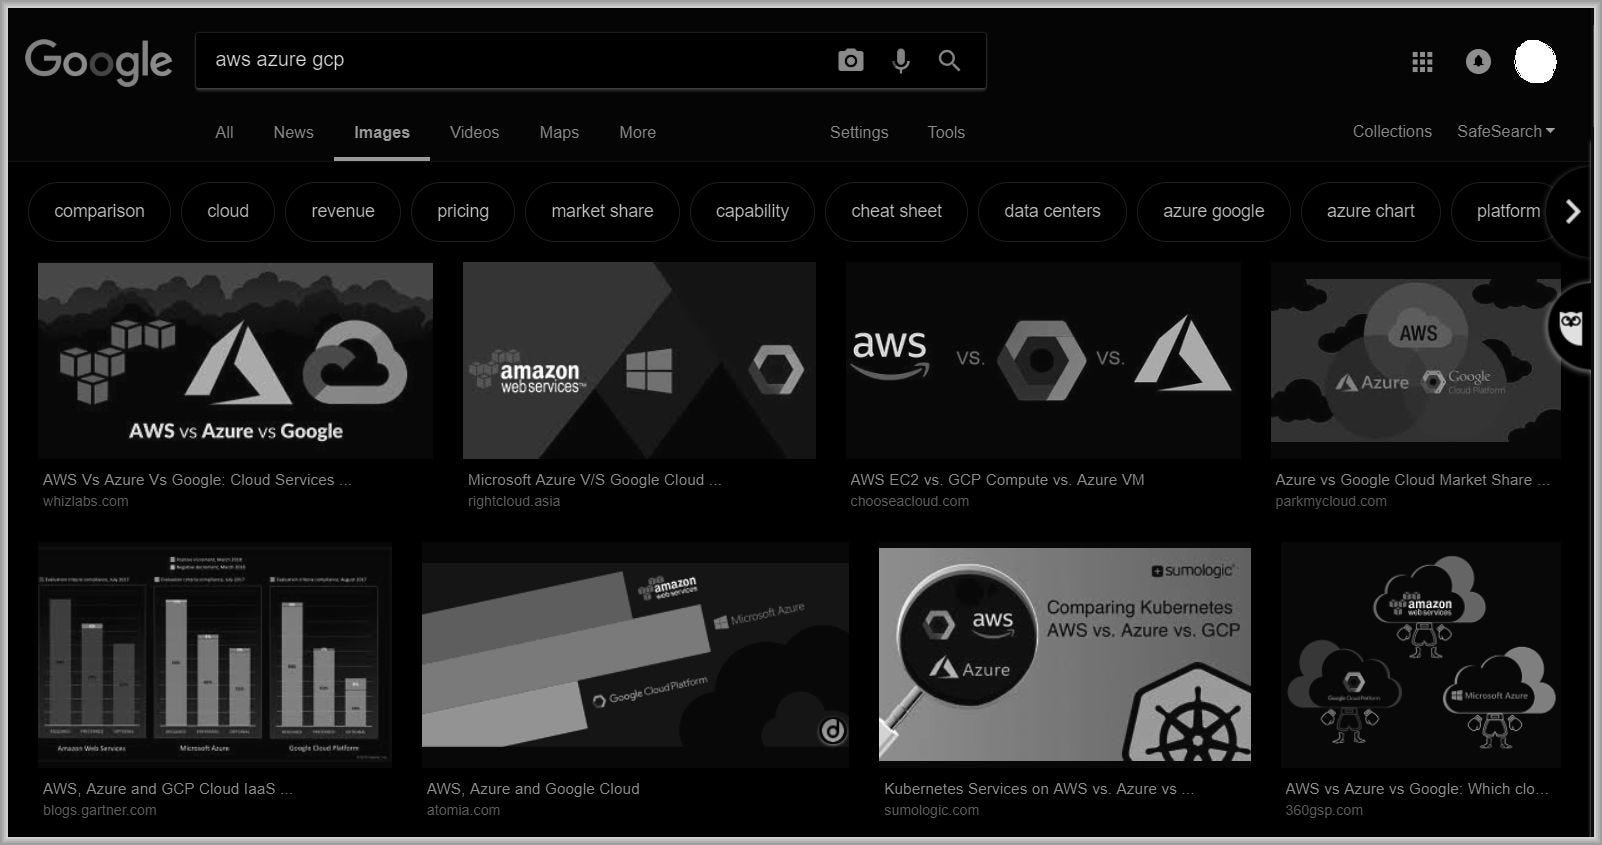Screen dimensions: 1602x845
Task: Visit parkmycloud.com source link
Action: click(1331, 501)
